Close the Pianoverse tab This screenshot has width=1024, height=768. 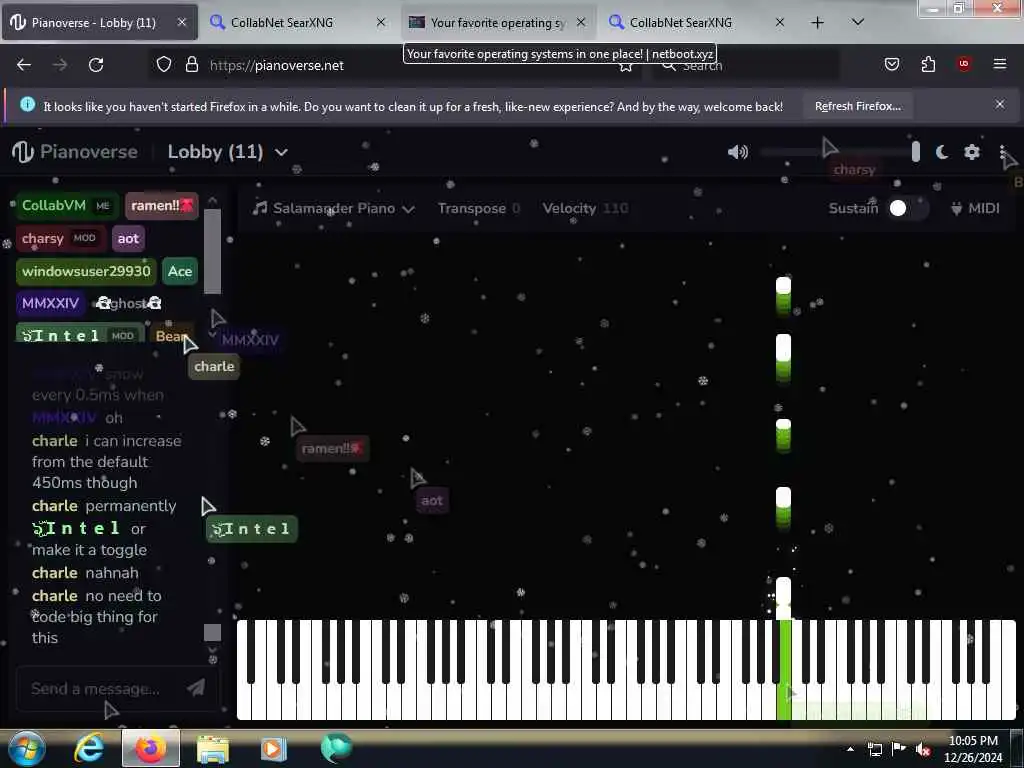tap(182, 22)
